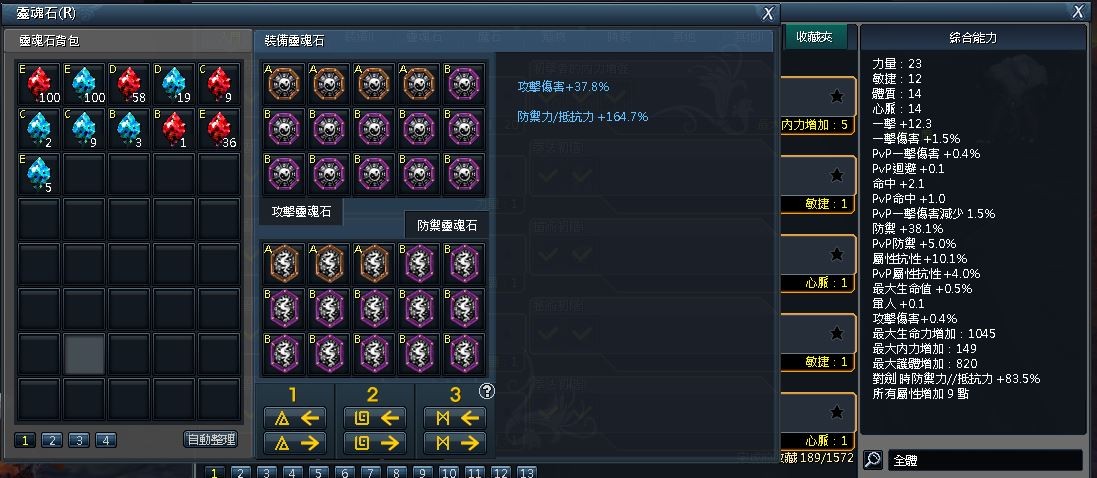
Task: Click preset 2 right arrow button
Action: (374, 443)
